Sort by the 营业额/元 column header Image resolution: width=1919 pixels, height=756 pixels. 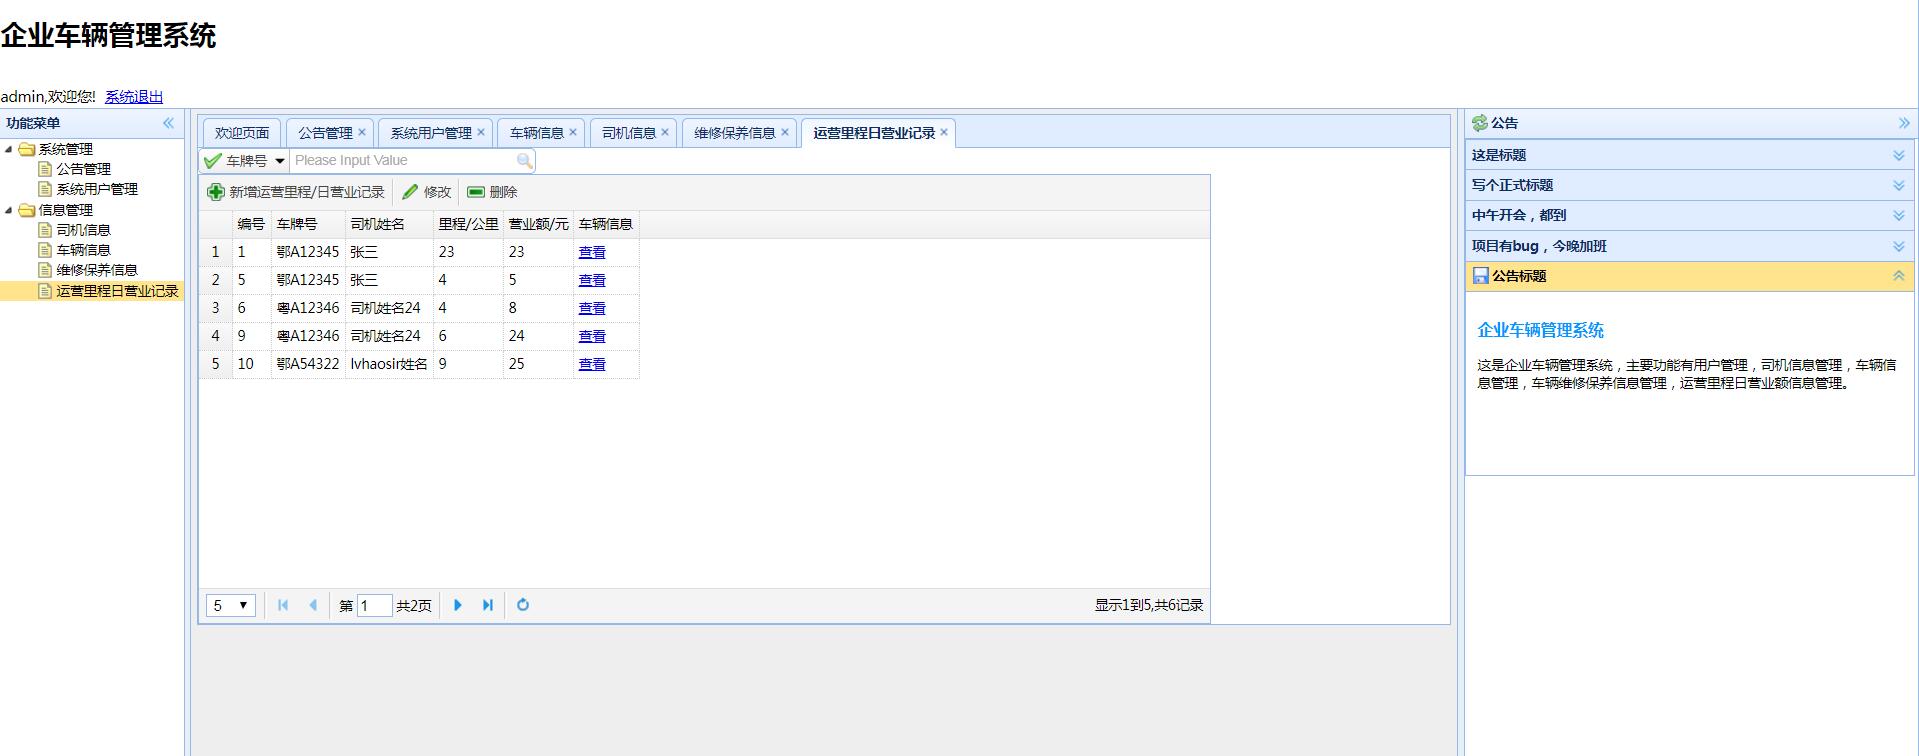538,224
